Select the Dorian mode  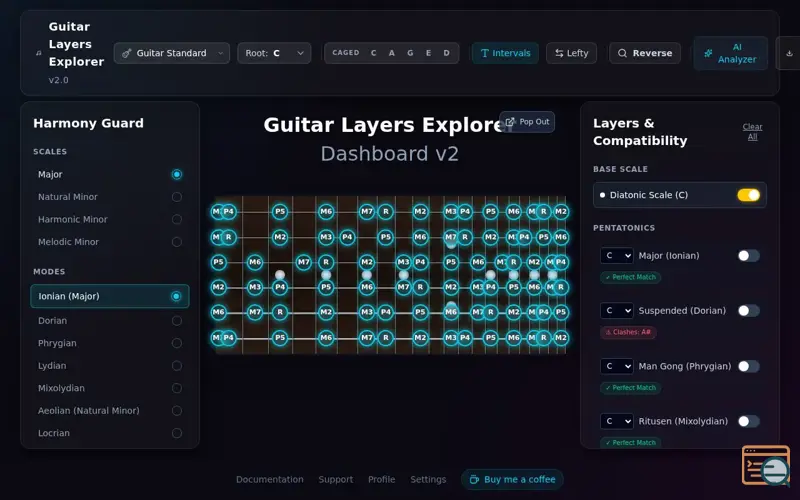(110, 321)
